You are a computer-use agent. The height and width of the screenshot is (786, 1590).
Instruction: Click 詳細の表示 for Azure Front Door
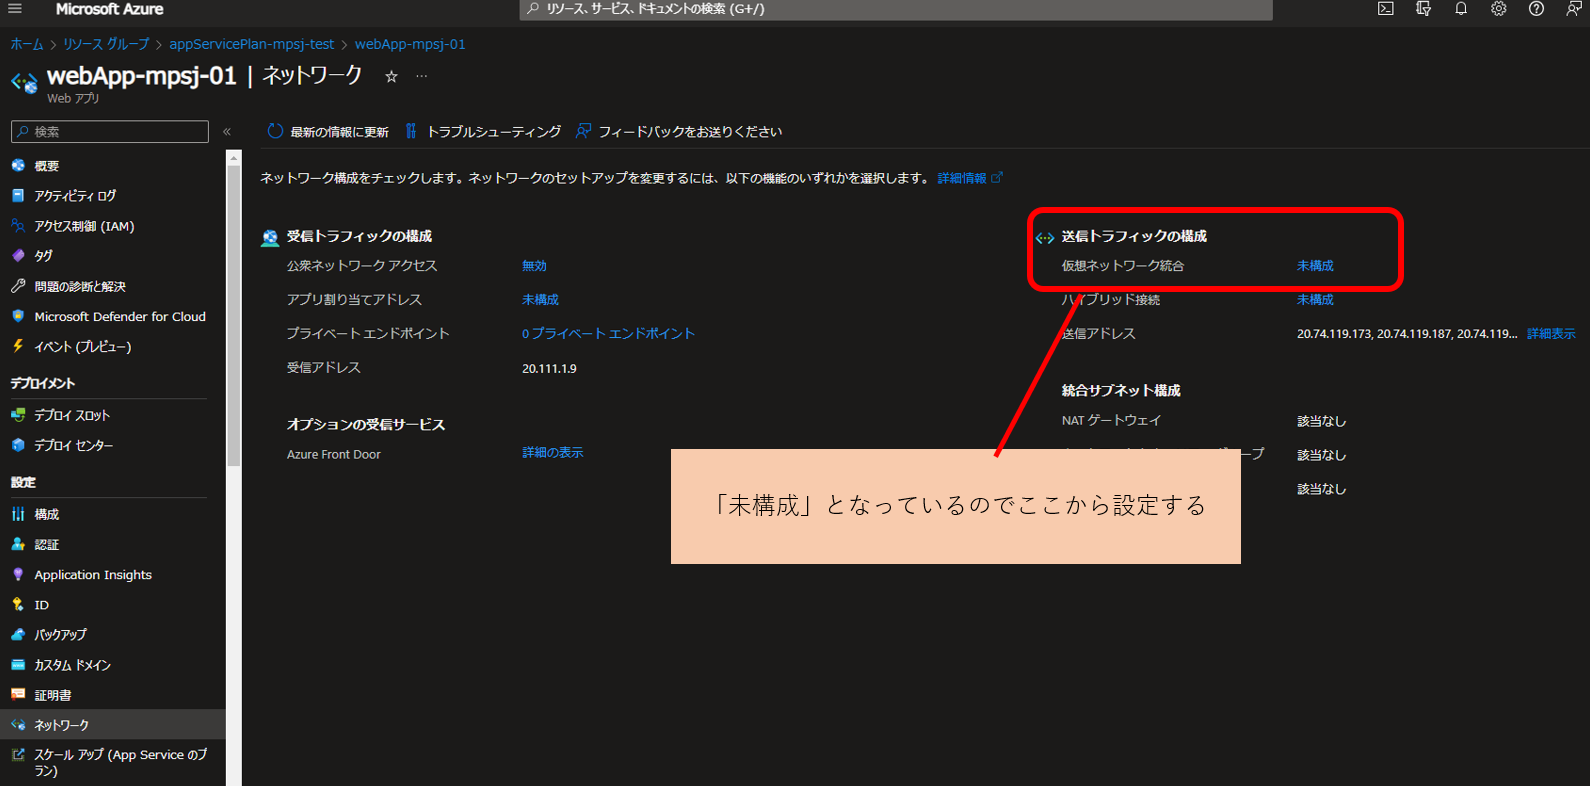click(553, 453)
